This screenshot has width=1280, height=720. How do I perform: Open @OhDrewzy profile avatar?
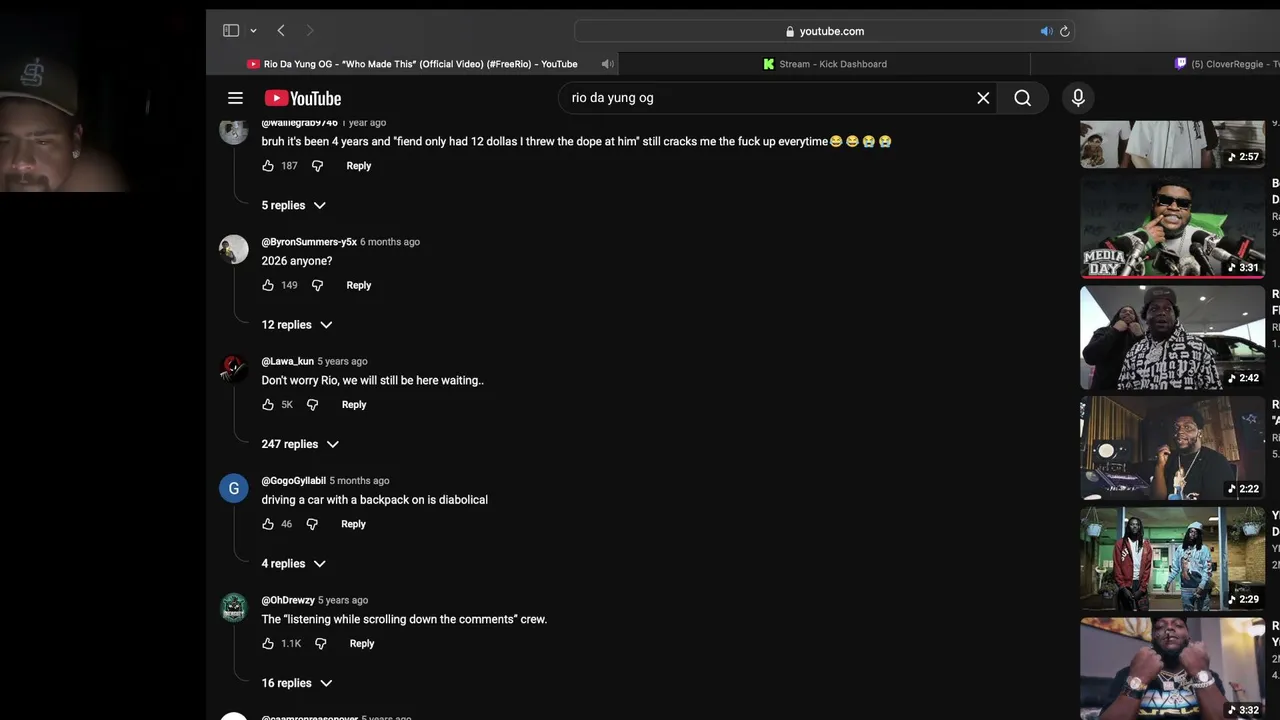234,607
